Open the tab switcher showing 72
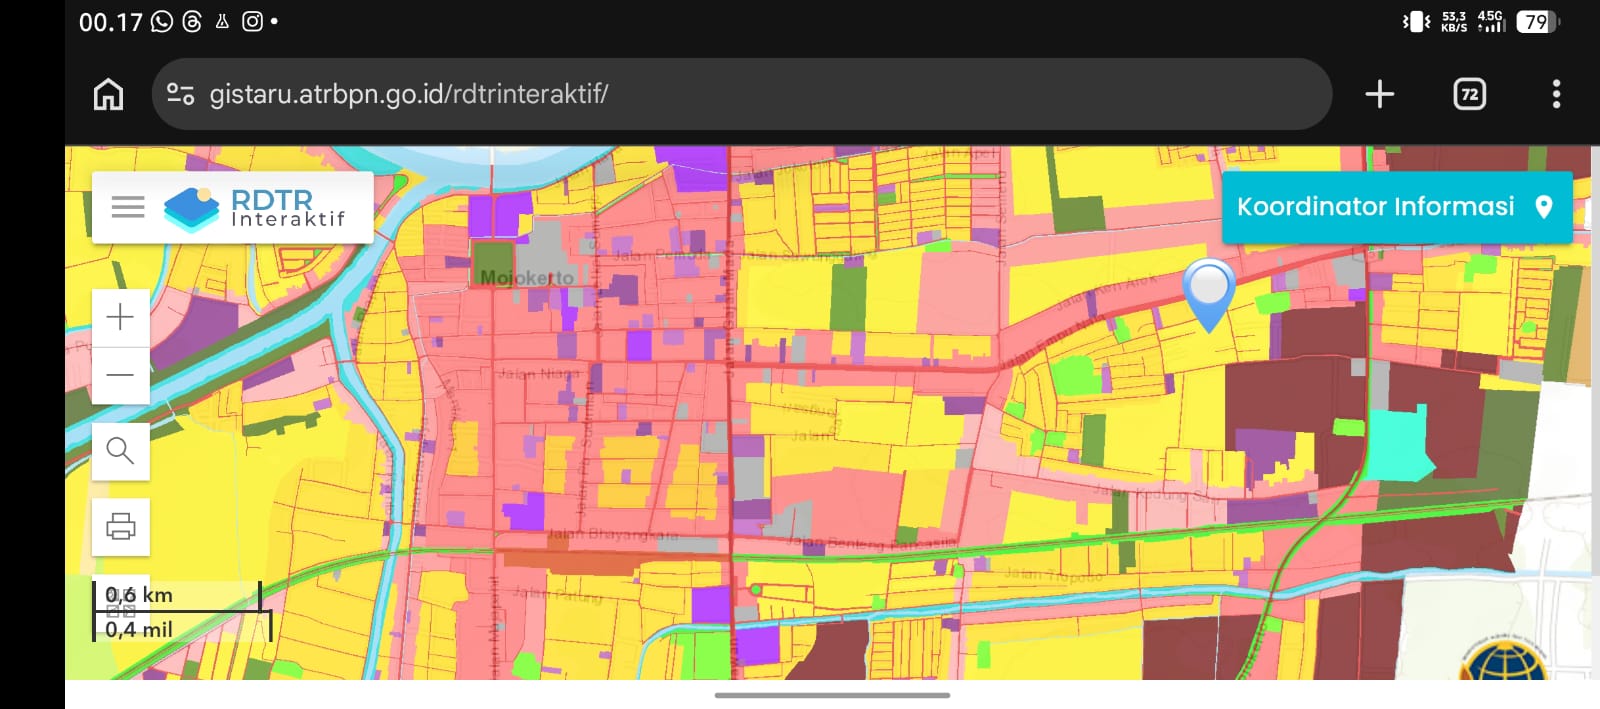This screenshot has height=709, width=1600. [x=1468, y=94]
